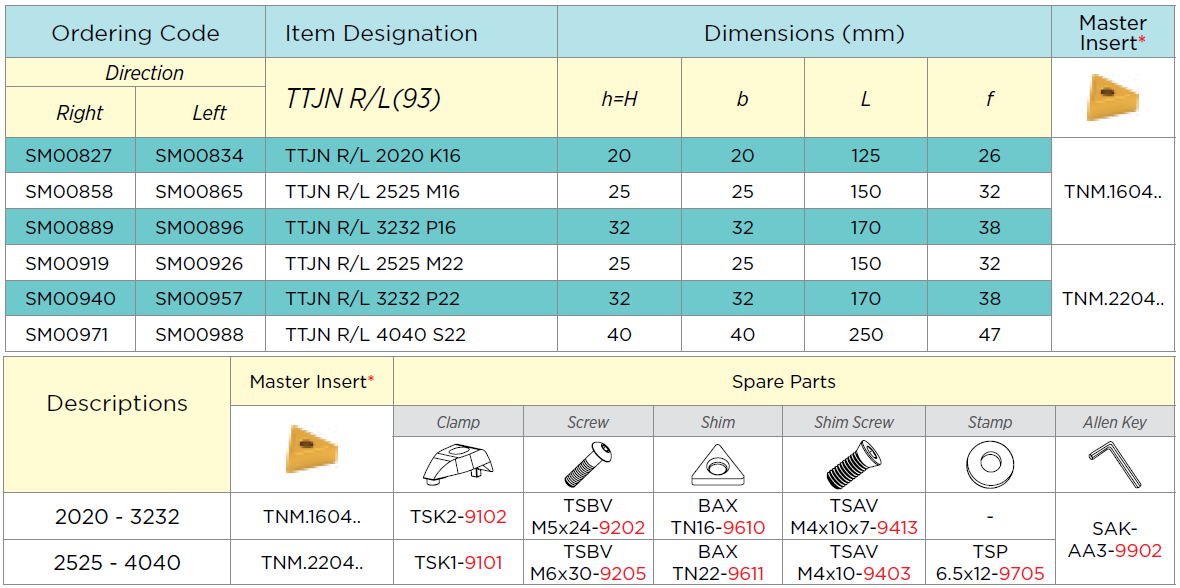Viewport: 1180px width, 588px height.
Task: Click Allen key part SAK-AA3-9902
Action: point(1117,539)
